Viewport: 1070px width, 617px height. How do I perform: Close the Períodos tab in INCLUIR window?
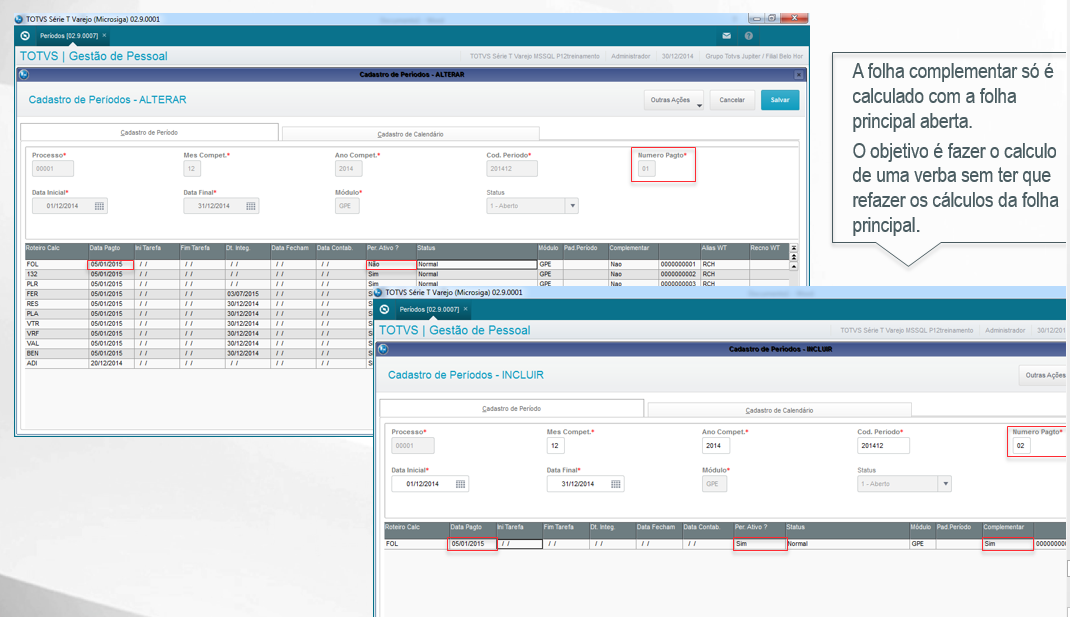465,309
